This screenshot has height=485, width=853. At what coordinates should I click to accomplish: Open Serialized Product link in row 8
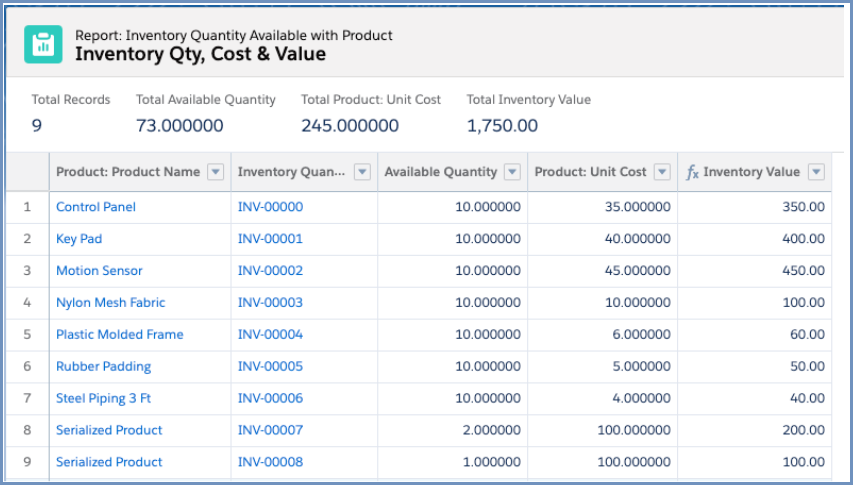(x=109, y=430)
